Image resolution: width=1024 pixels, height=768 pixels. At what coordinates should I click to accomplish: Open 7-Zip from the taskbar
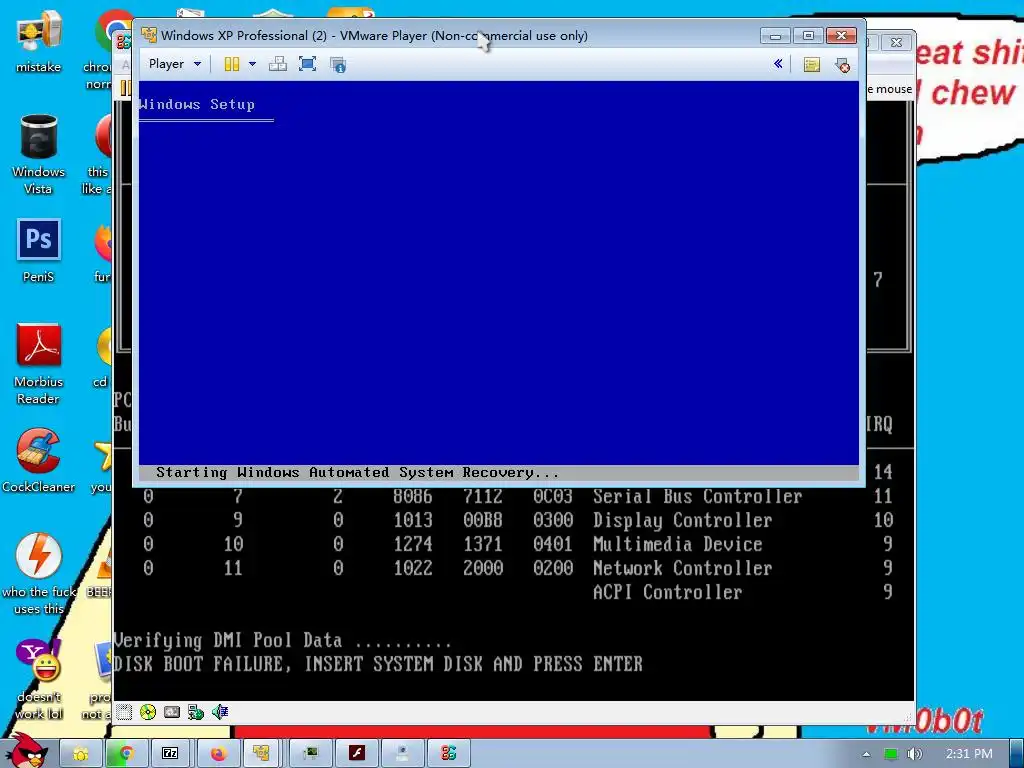[x=170, y=754]
